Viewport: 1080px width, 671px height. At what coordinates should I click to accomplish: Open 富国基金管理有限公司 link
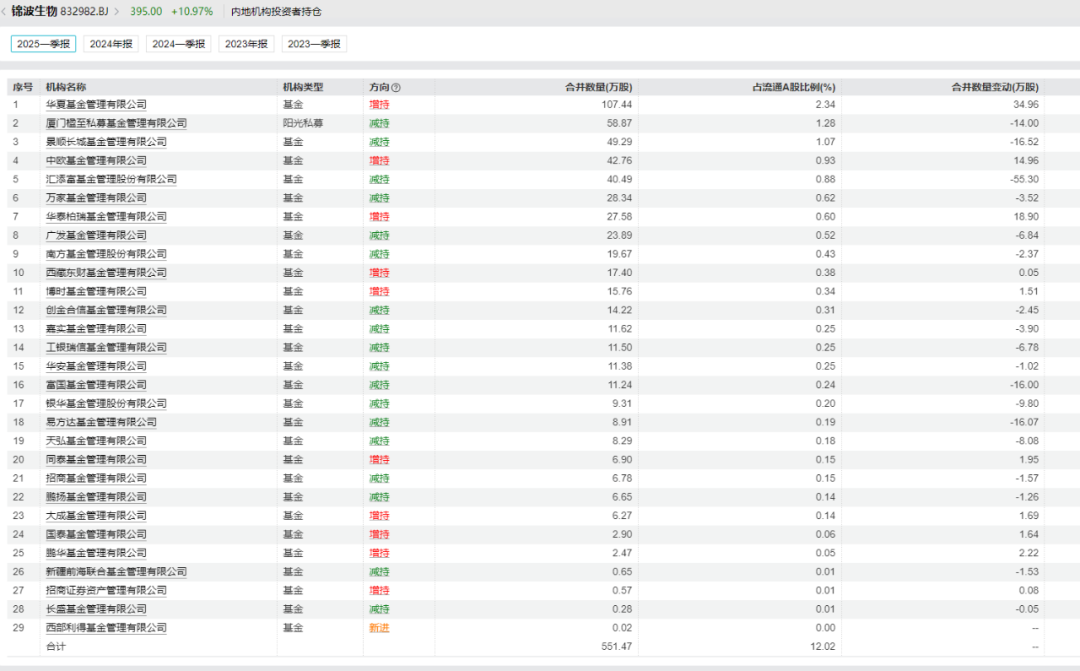coord(96,384)
